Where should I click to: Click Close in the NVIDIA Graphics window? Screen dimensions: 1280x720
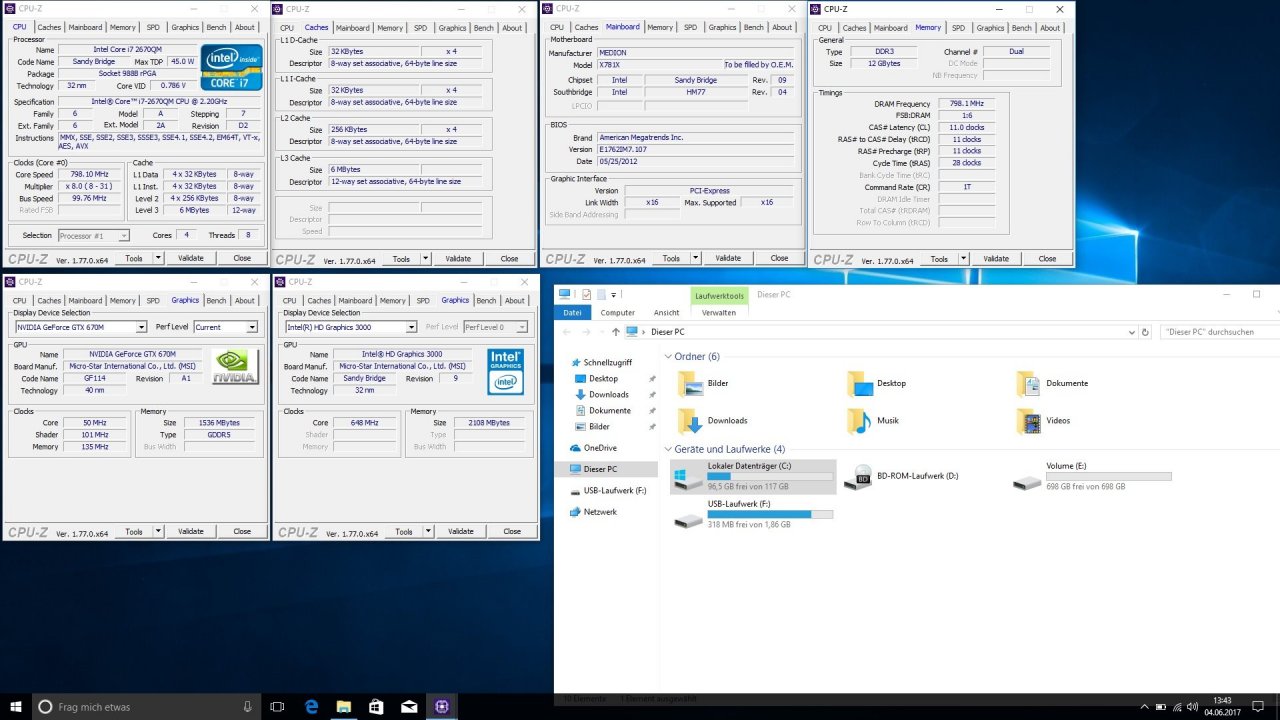(x=242, y=531)
